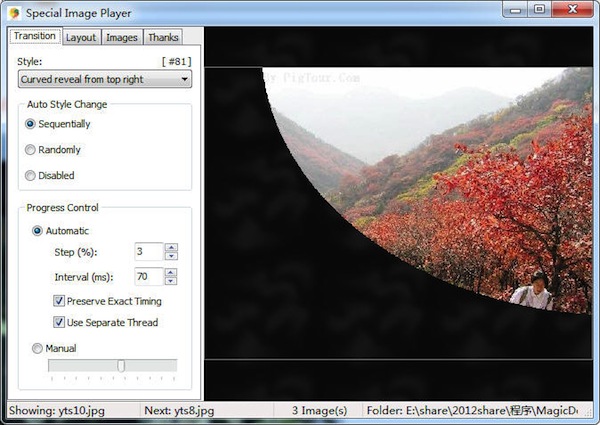Select Disabled auto style change option

point(31,175)
